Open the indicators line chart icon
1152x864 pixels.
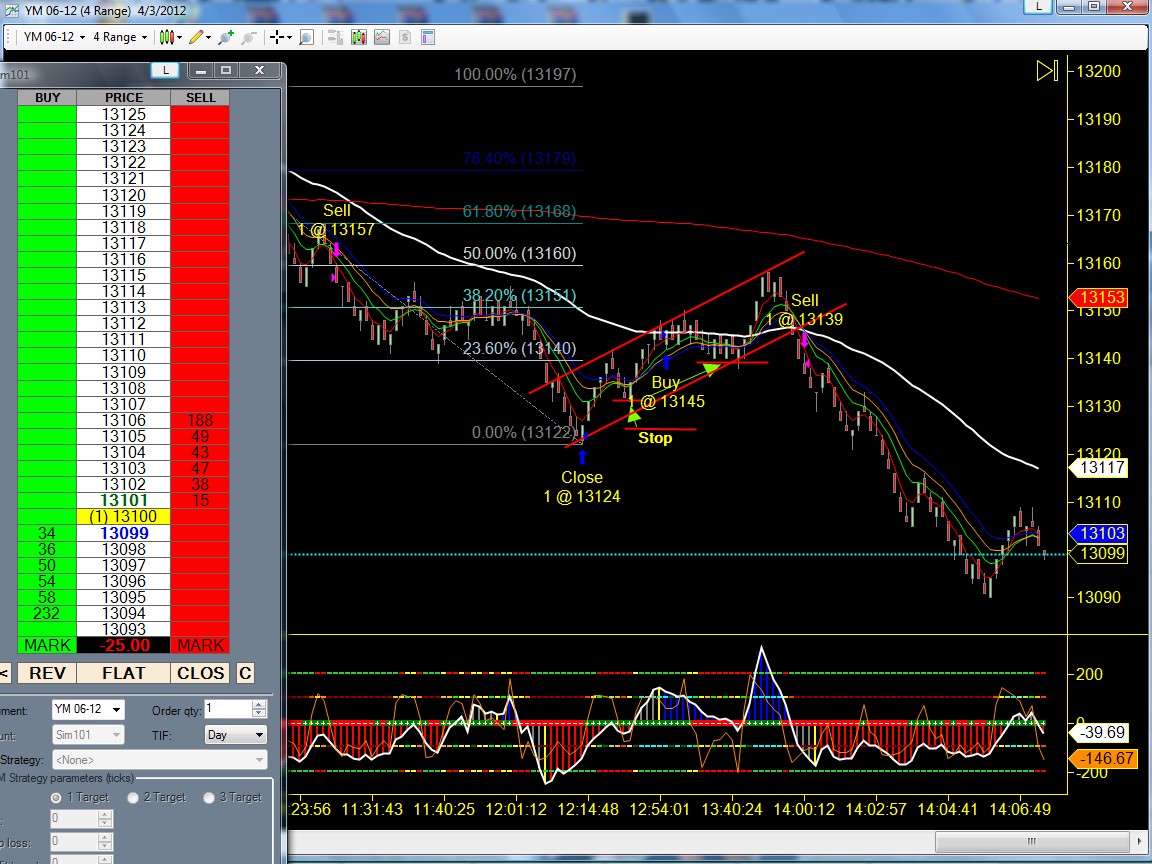[382, 37]
